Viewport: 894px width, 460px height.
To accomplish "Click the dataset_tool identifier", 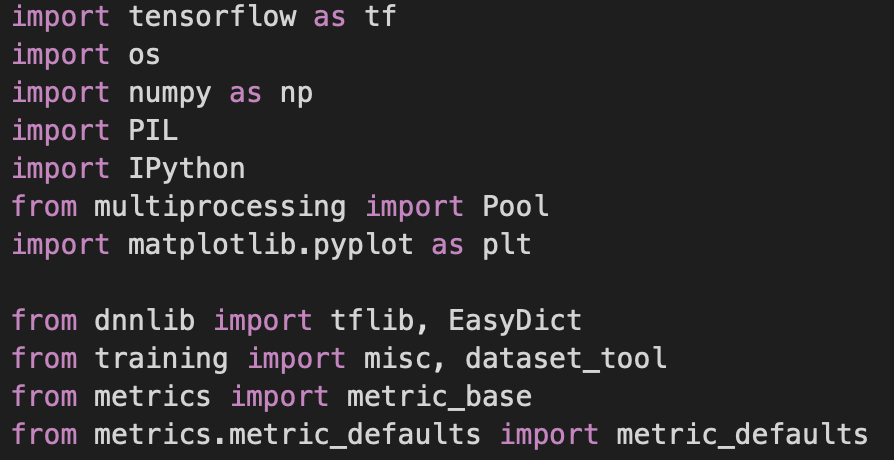I will point(566,359).
